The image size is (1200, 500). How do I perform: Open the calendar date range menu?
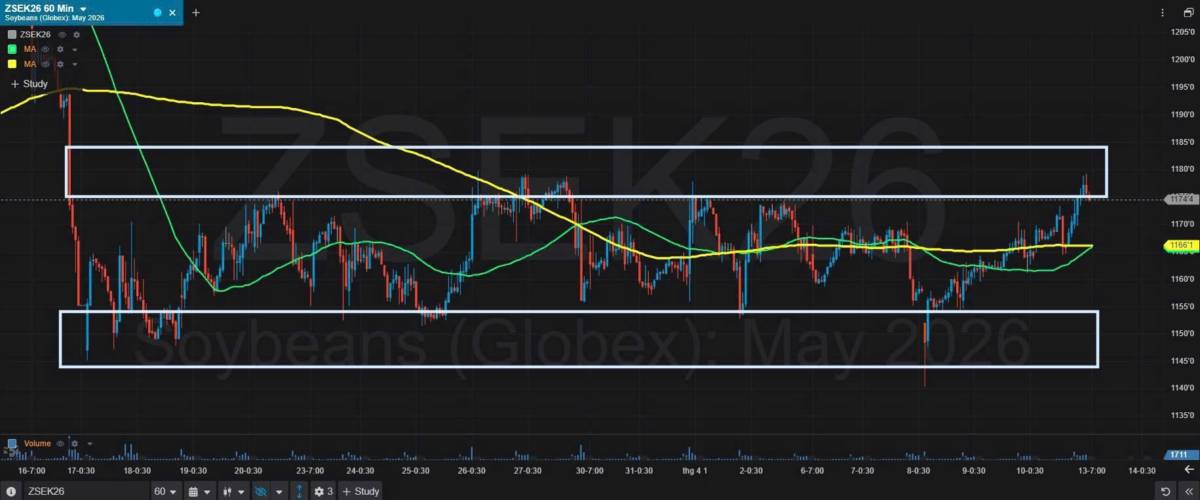pos(199,491)
